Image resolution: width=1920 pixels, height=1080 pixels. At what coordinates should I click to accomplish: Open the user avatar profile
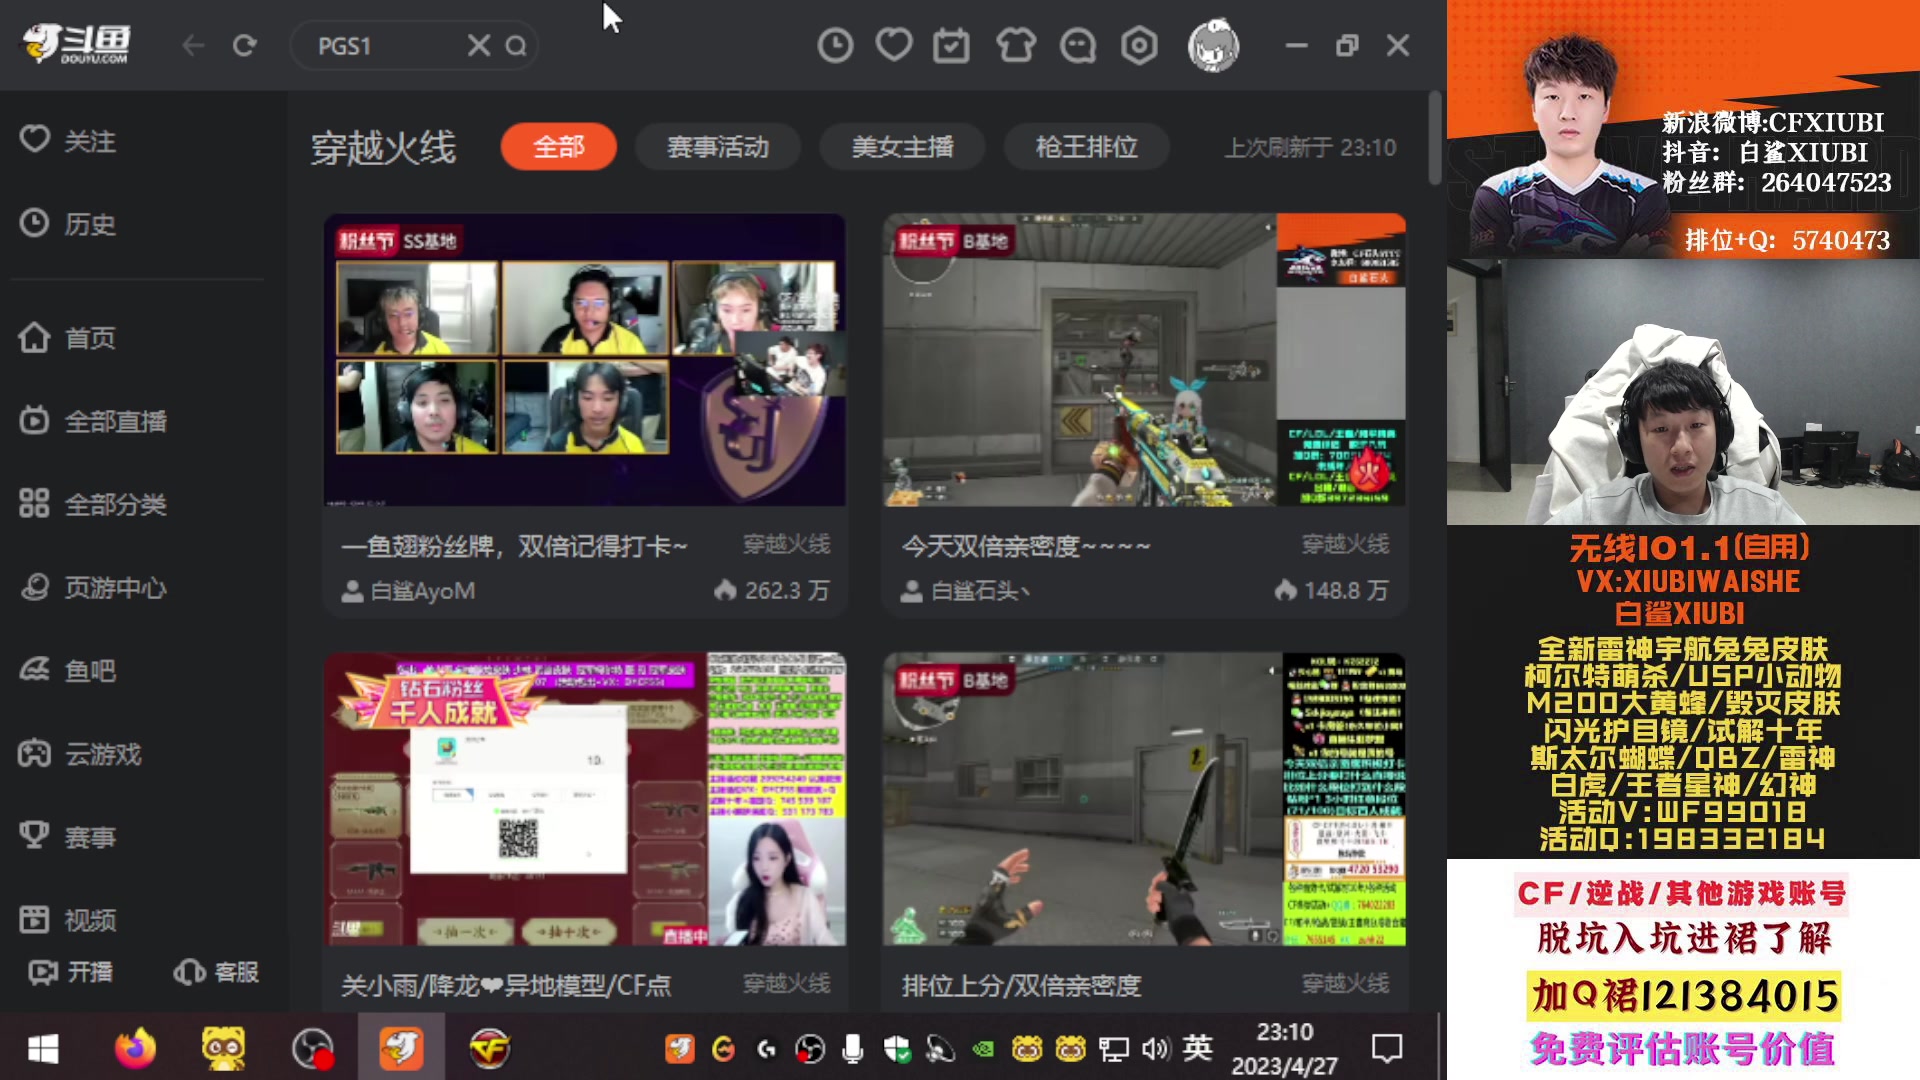1214,45
